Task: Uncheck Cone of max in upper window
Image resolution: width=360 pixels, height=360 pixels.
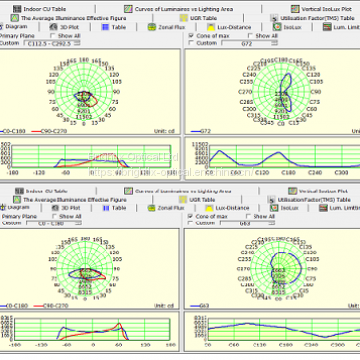Action: [191, 36]
